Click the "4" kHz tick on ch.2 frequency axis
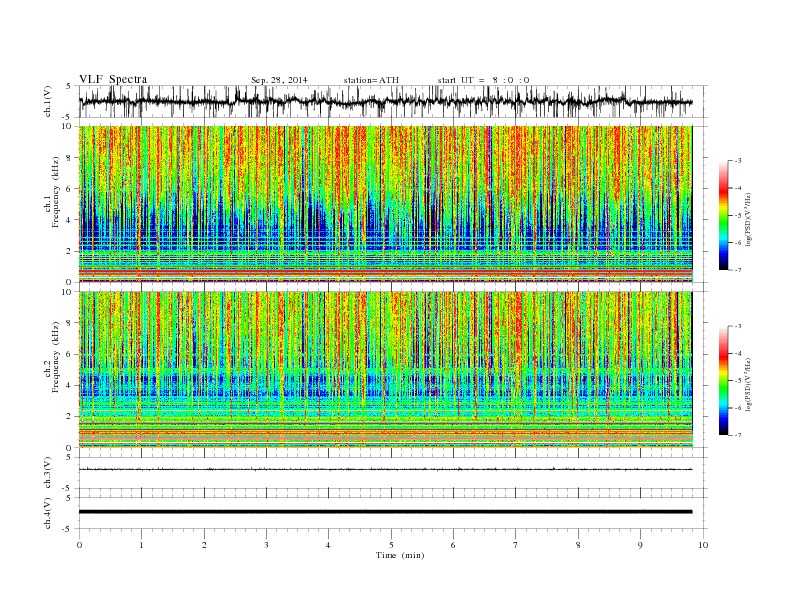This screenshot has height=612, width=792. [x=70, y=386]
